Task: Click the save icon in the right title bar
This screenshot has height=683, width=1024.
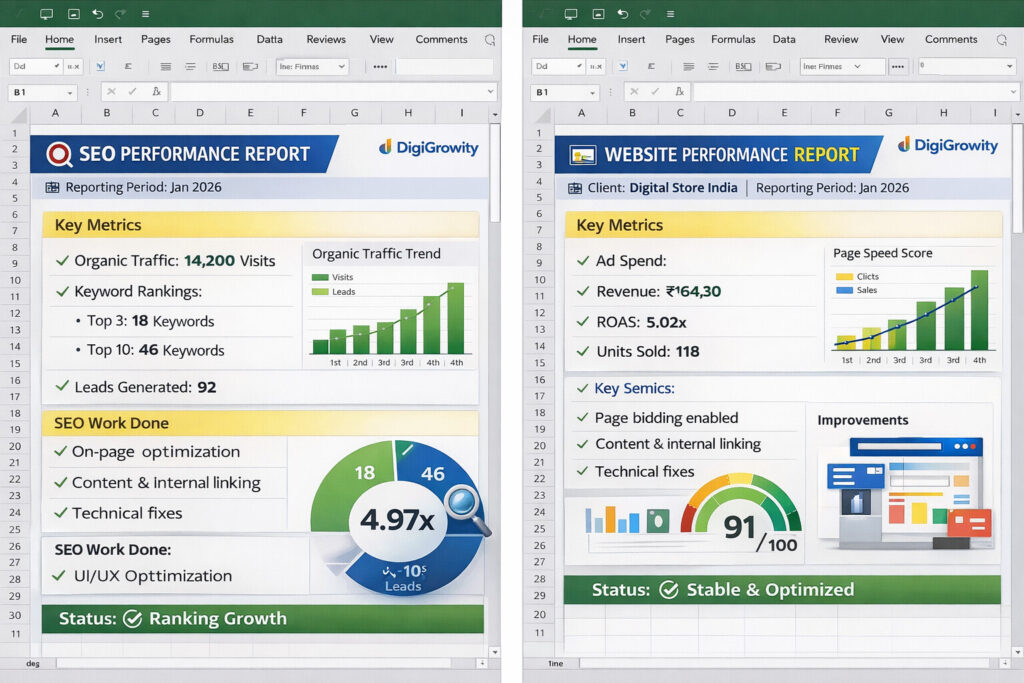Action: tap(596, 14)
